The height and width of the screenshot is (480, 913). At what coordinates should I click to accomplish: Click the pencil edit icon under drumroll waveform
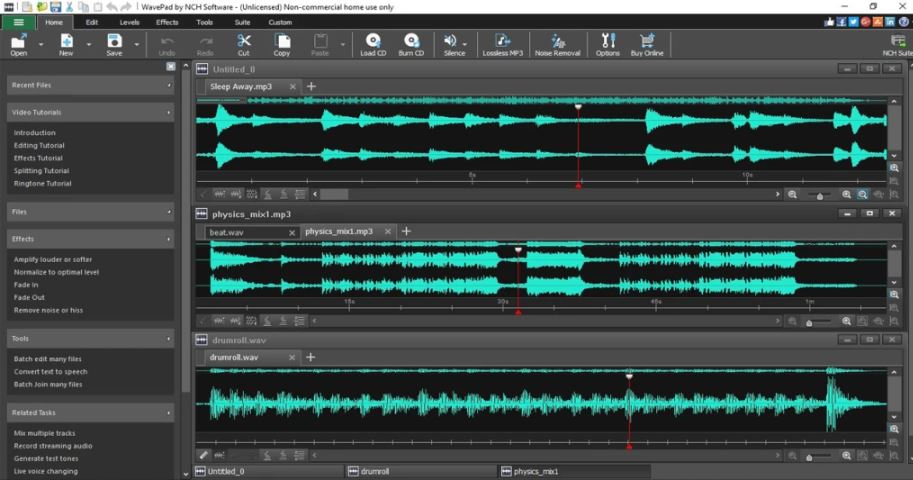pyautogui.click(x=203, y=455)
